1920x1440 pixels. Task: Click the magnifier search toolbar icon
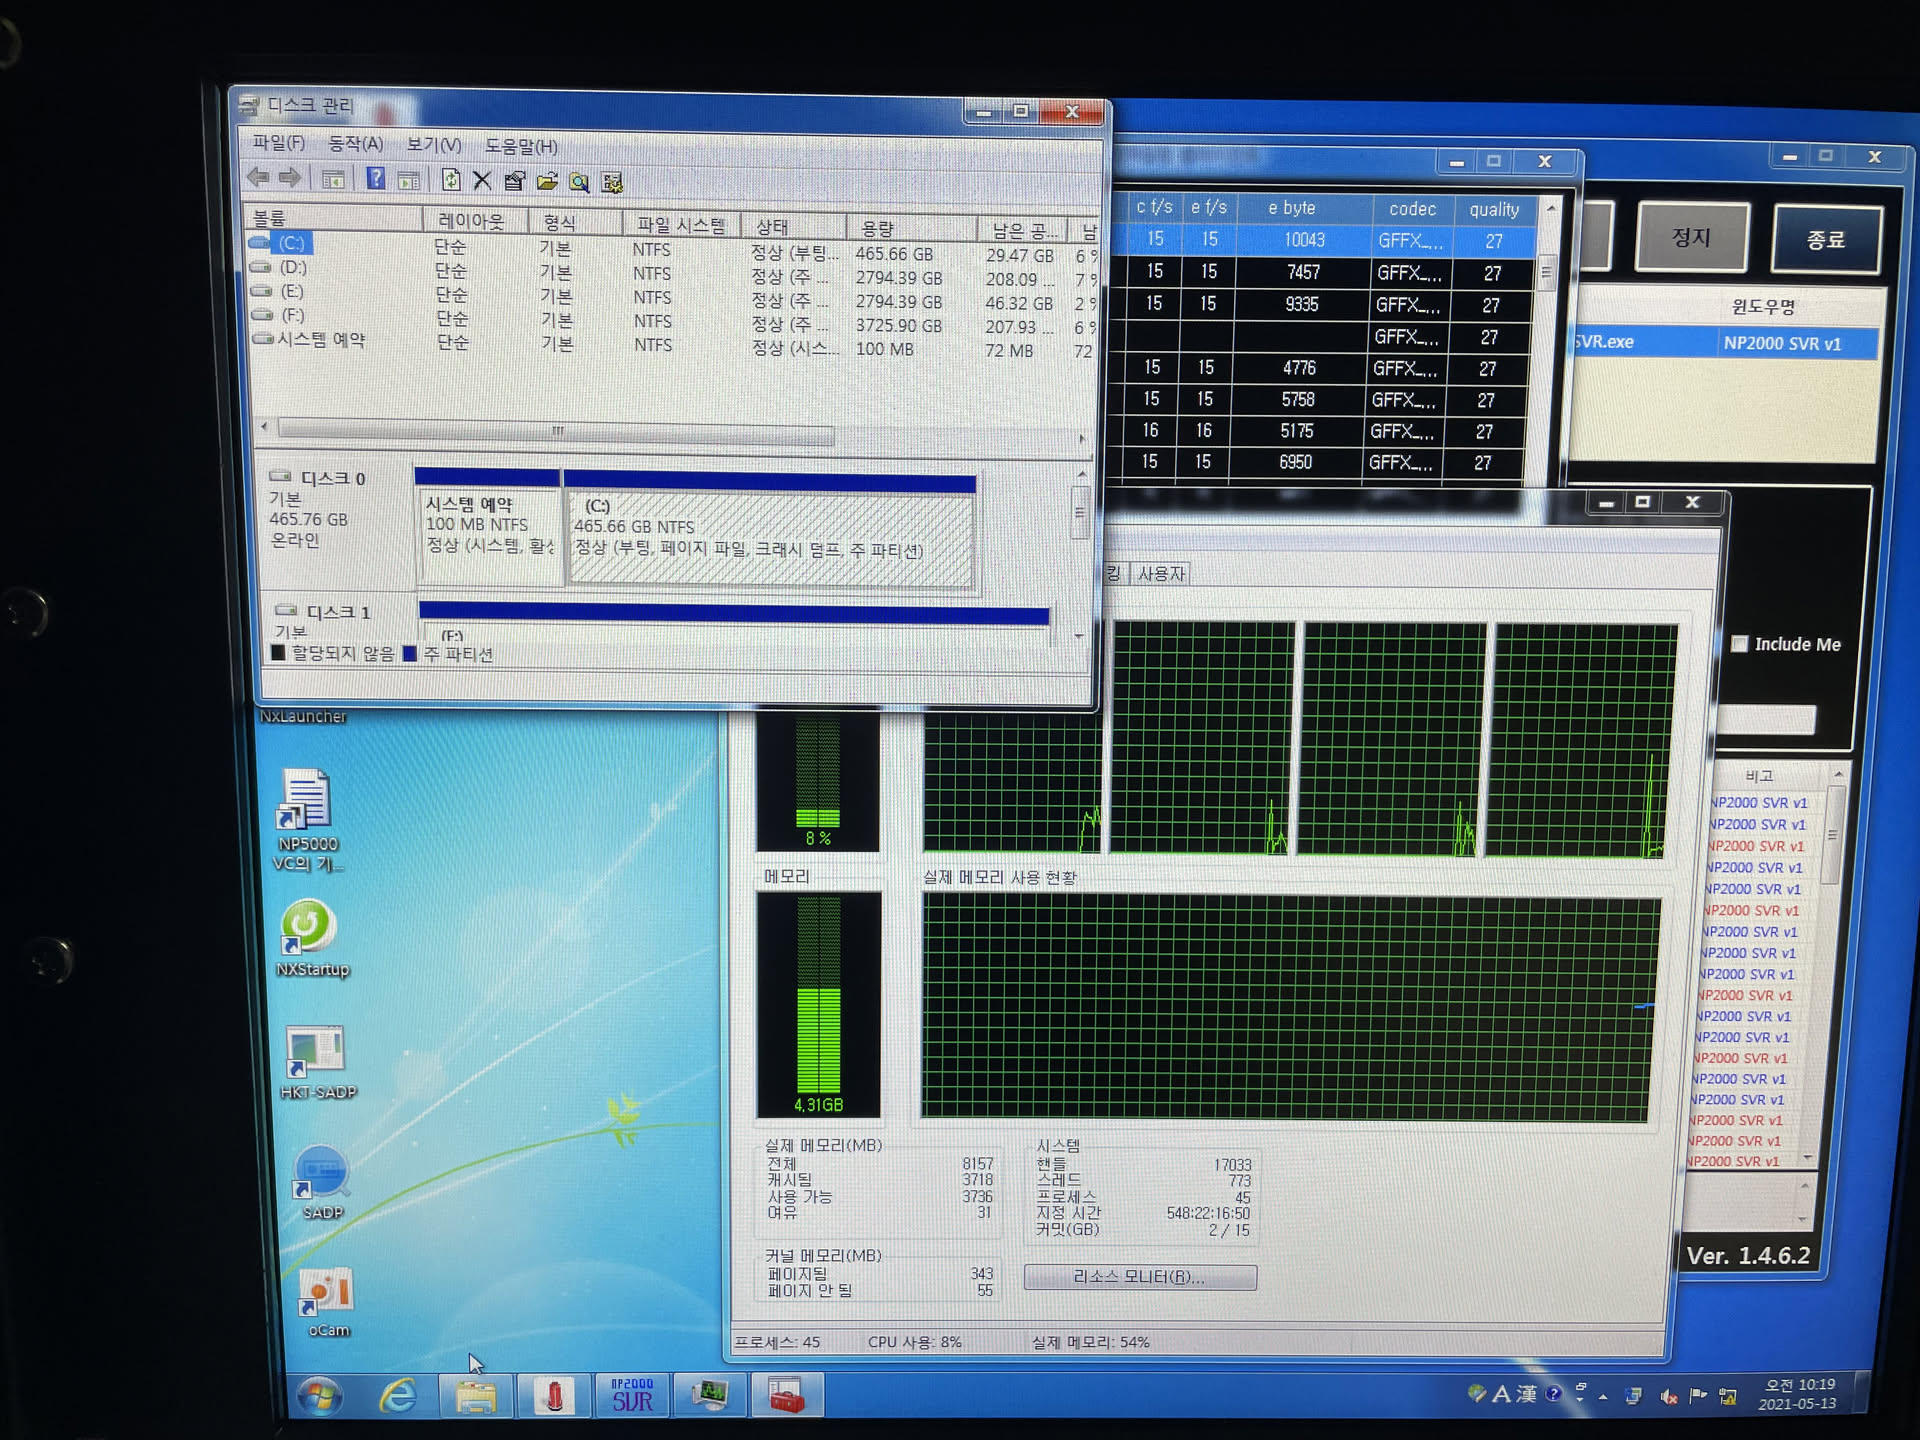(x=579, y=182)
